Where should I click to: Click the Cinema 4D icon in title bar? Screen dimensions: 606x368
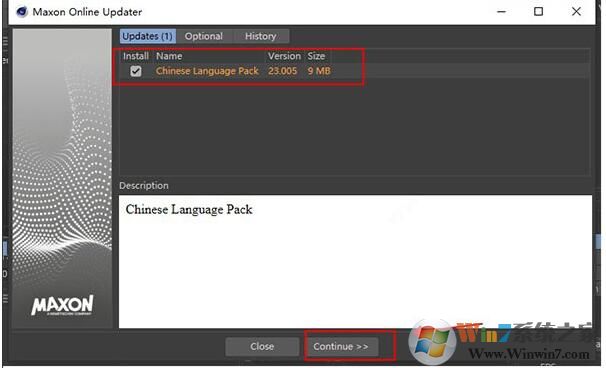[22, 12]
